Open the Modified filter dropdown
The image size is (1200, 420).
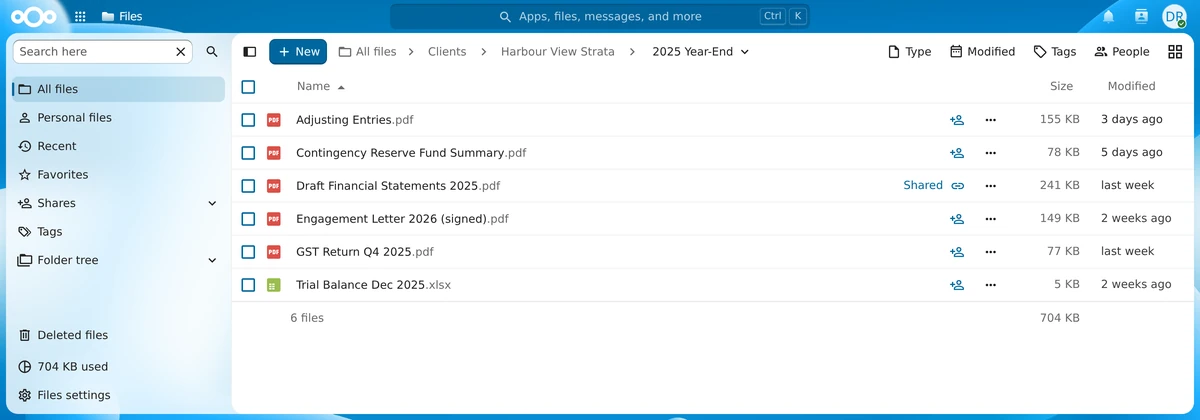982,51
